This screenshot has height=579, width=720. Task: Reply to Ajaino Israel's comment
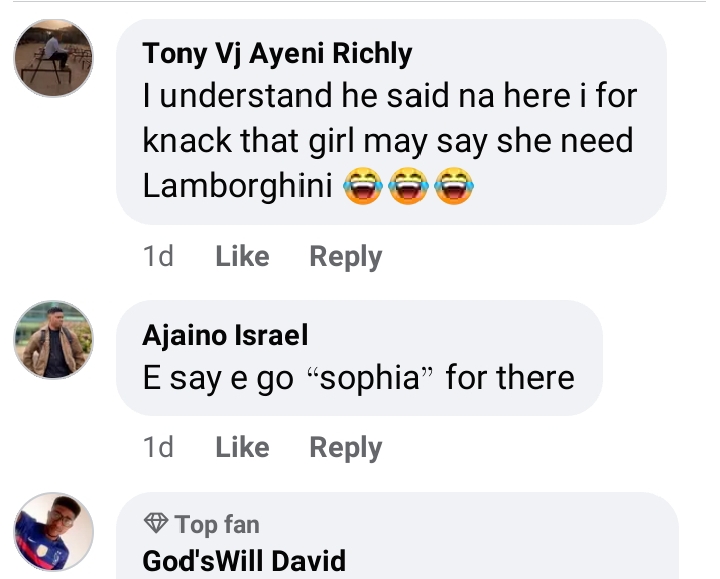(x=345, y=447)
